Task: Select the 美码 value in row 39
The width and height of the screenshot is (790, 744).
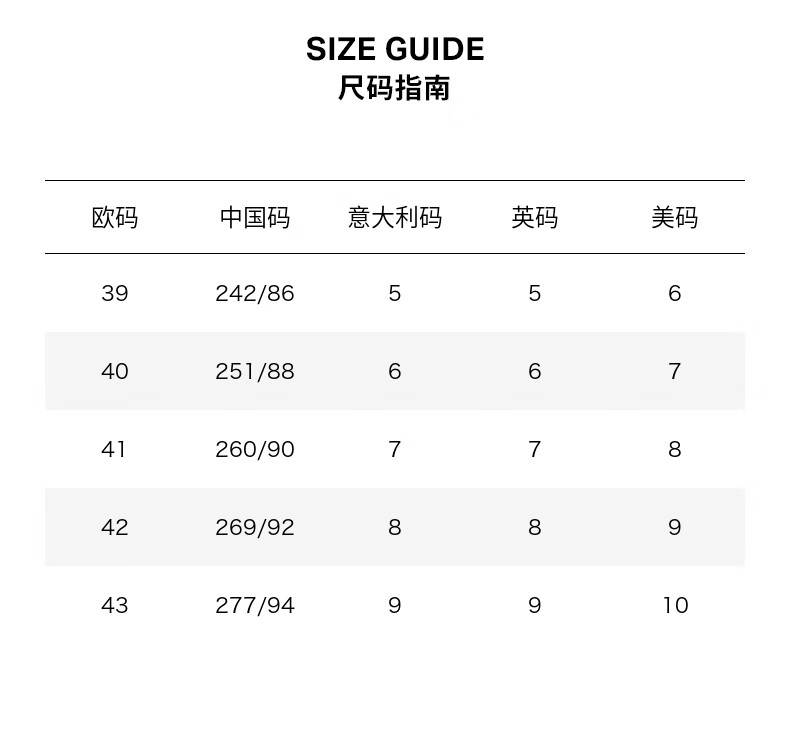Action: point(675,293)
